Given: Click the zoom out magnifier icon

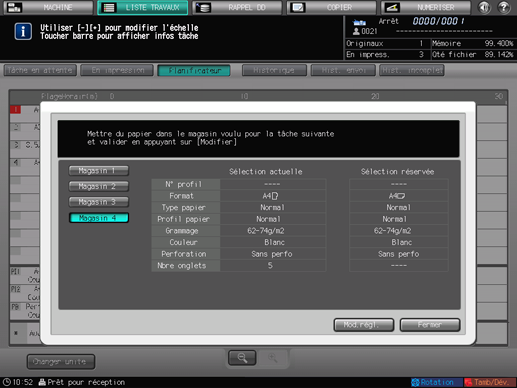Looking at the screenshot, I should click(242, 358).
